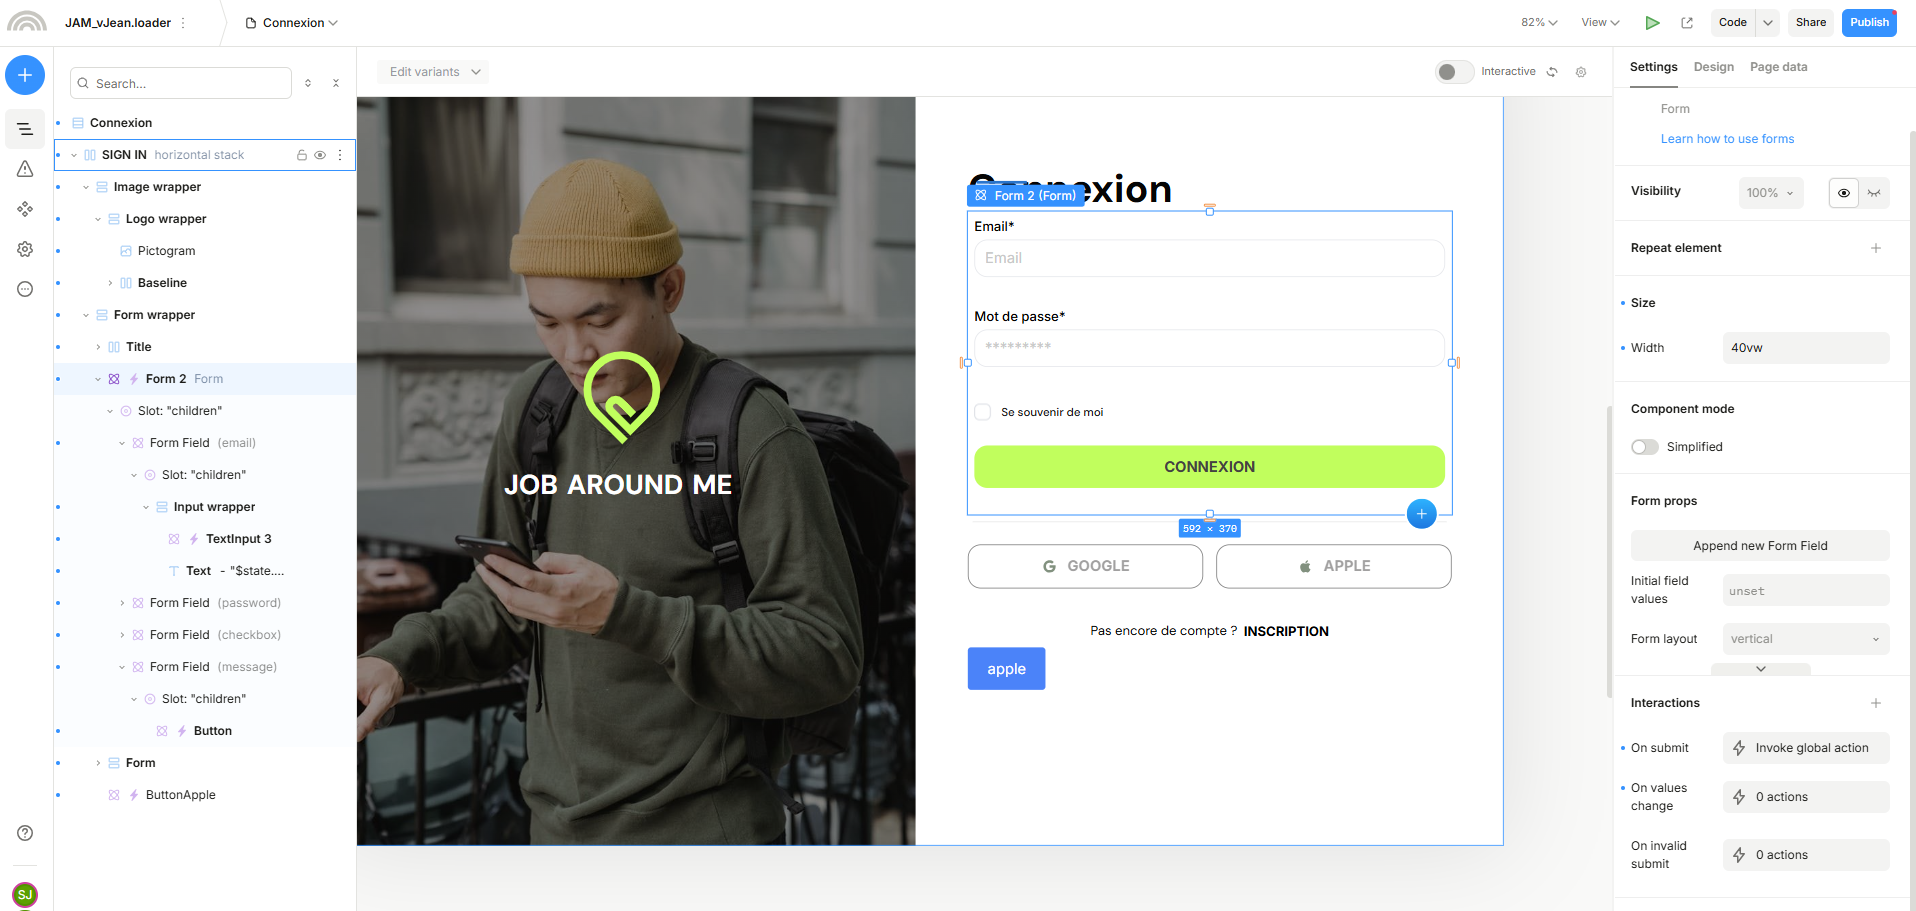Switch to the Design tab

pyautogui.click(x=1713, y=67)
